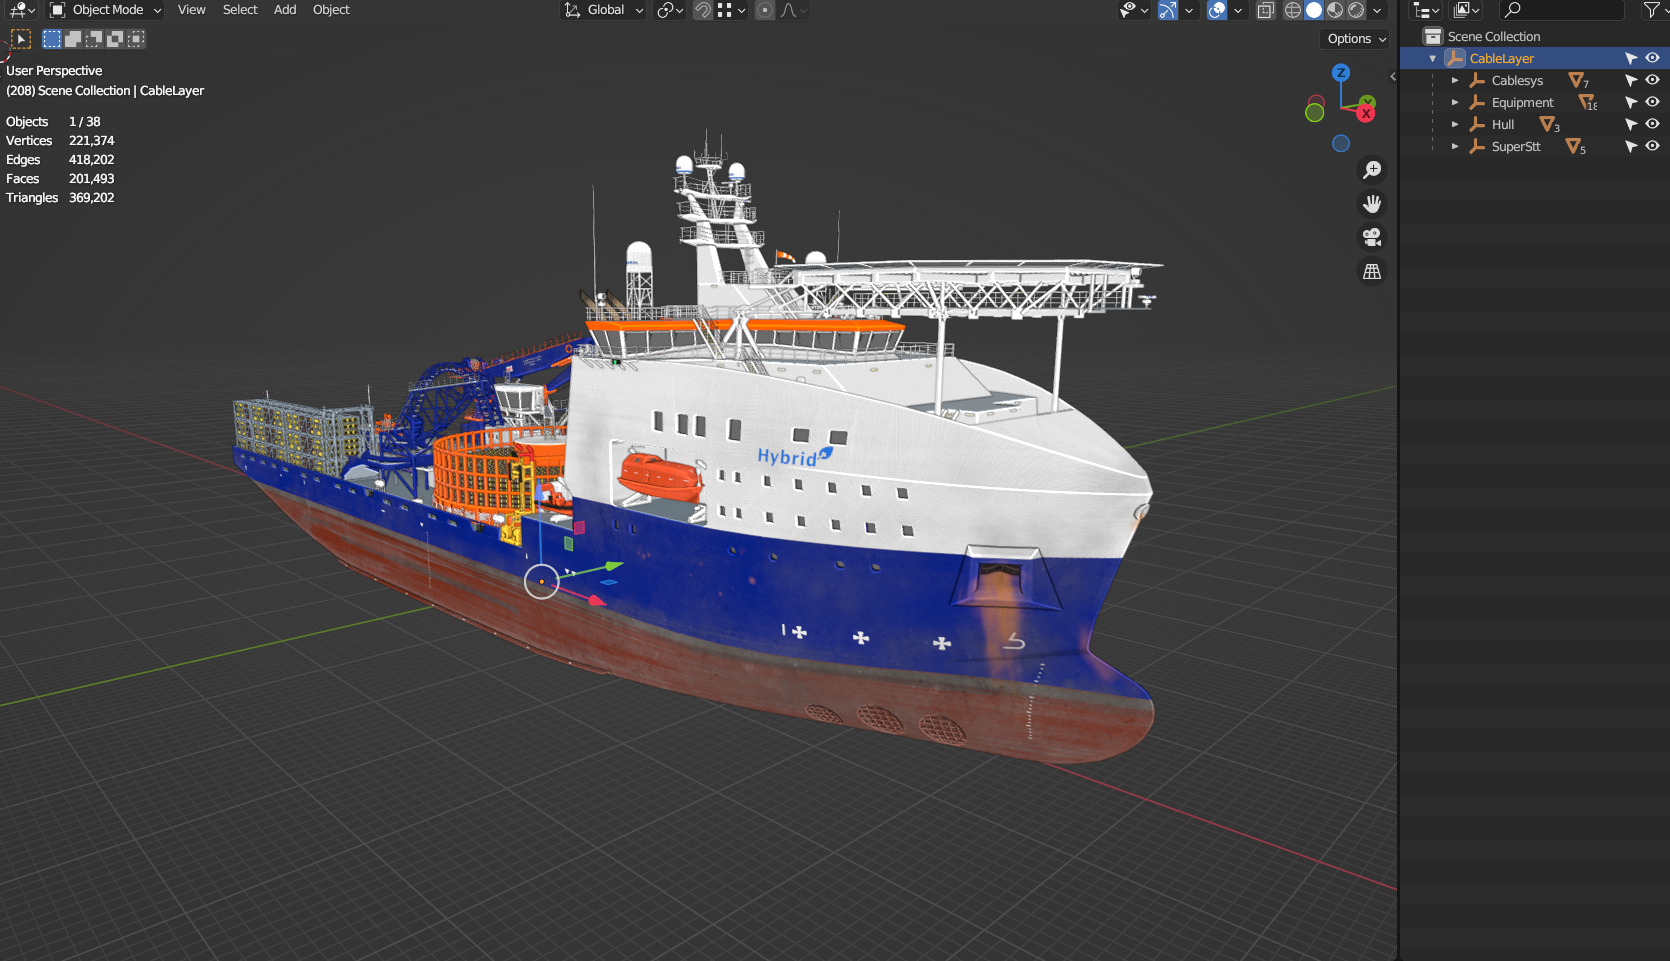Image resolution: width=1670 pixels, height=961 pixels.
Task: Hide Hull with its eye icon
Action: 1652,125
